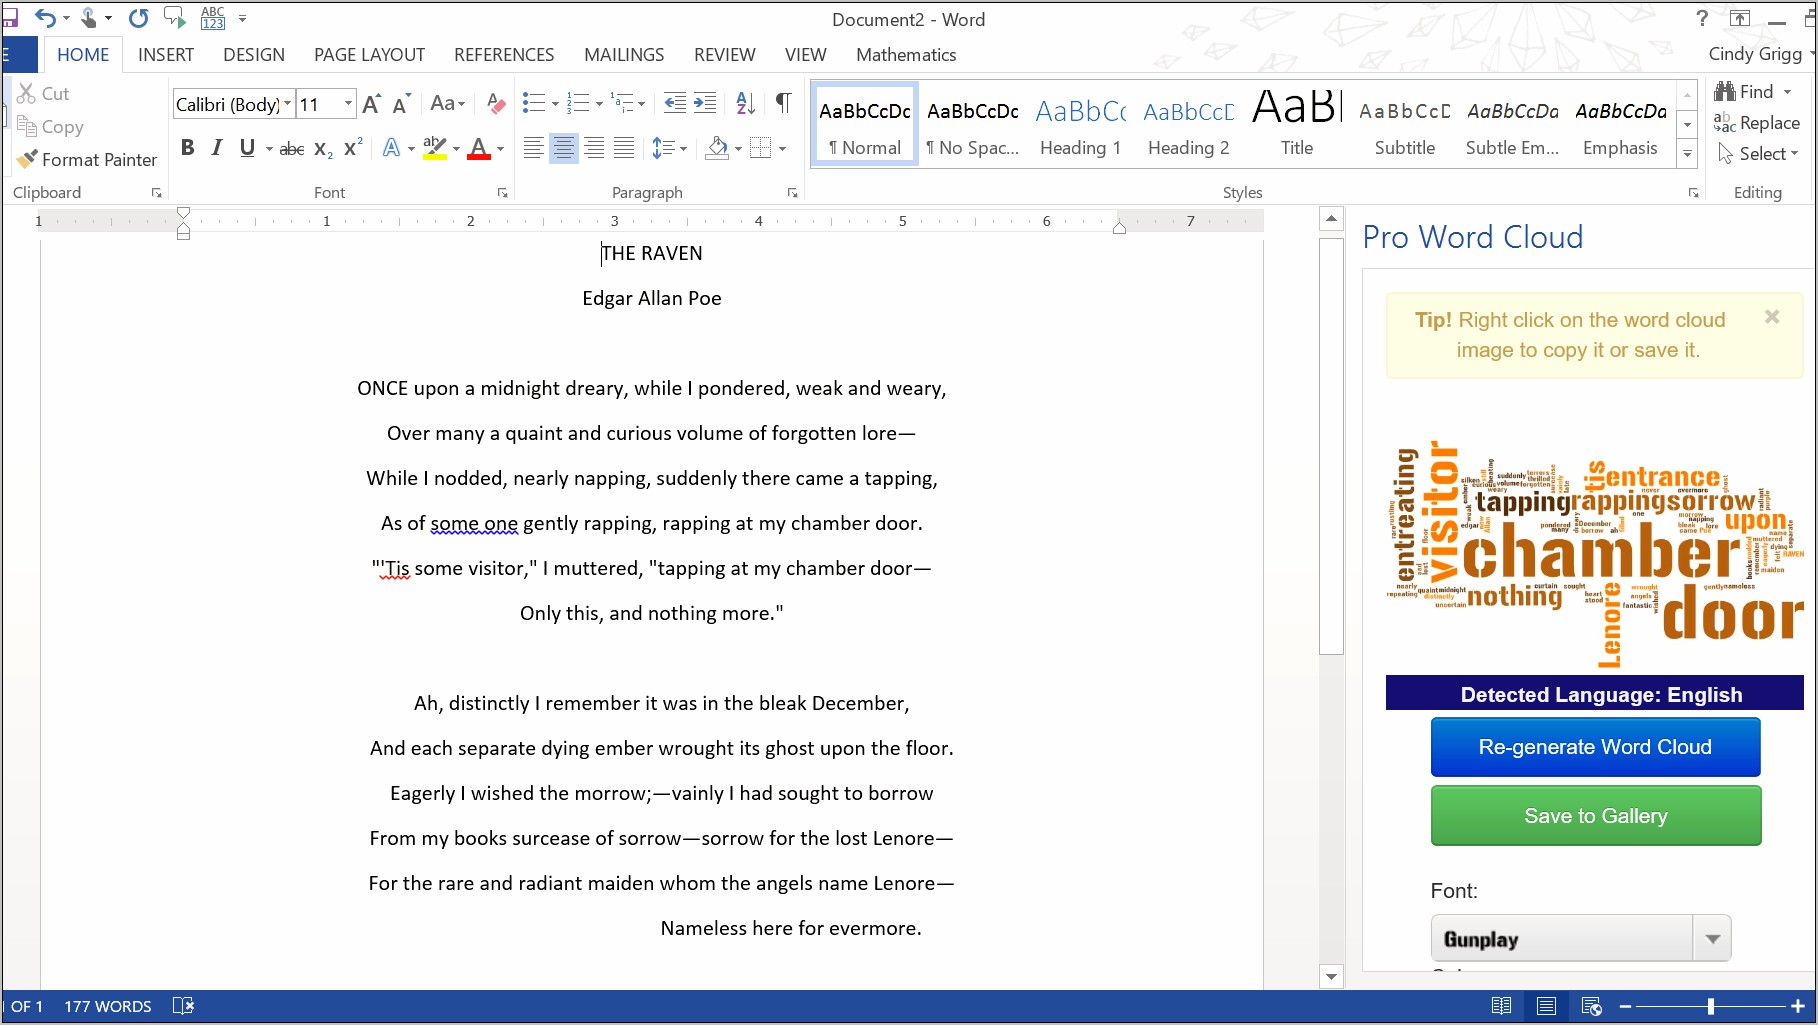The height and width of the screenshot is (1025, 1818).
Task: Clear all formatting with the eraser icon
Action: 495,103
